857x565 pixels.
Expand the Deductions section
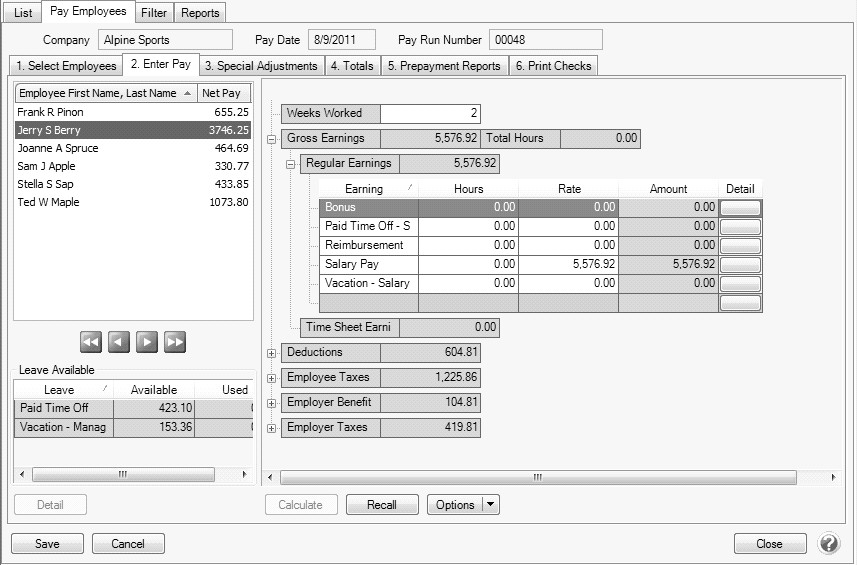(272, 353)
